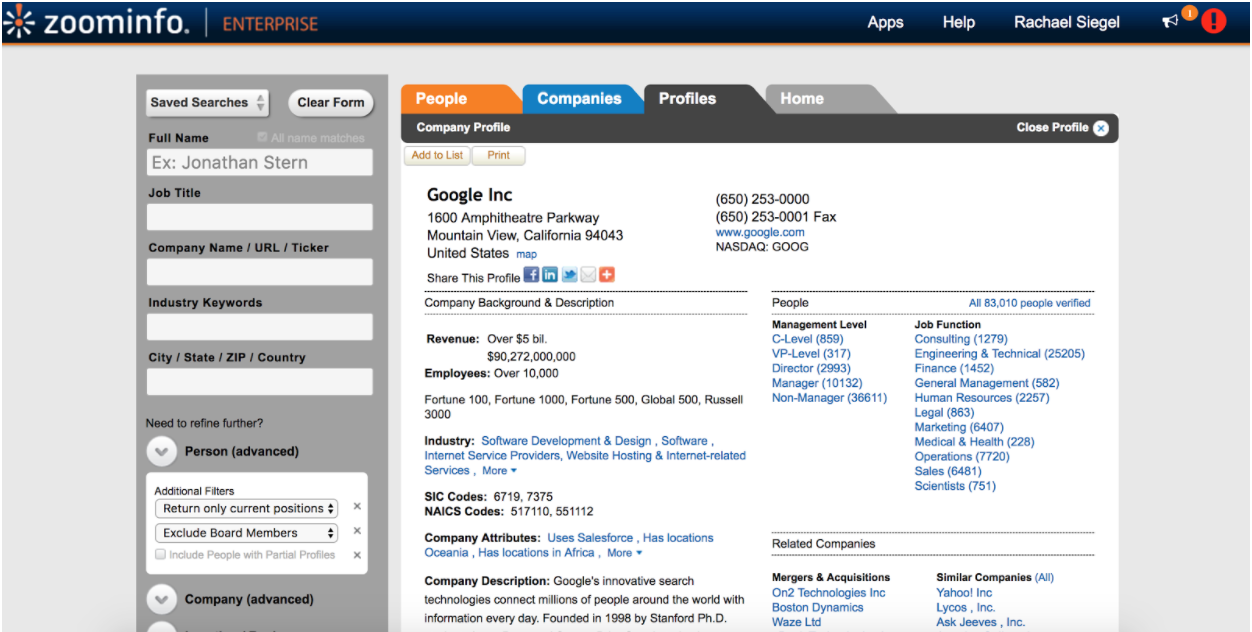Open the On2 Technologies Inc link
The height and width of the screenshot is (632, 1252).
tap(829, 593)
